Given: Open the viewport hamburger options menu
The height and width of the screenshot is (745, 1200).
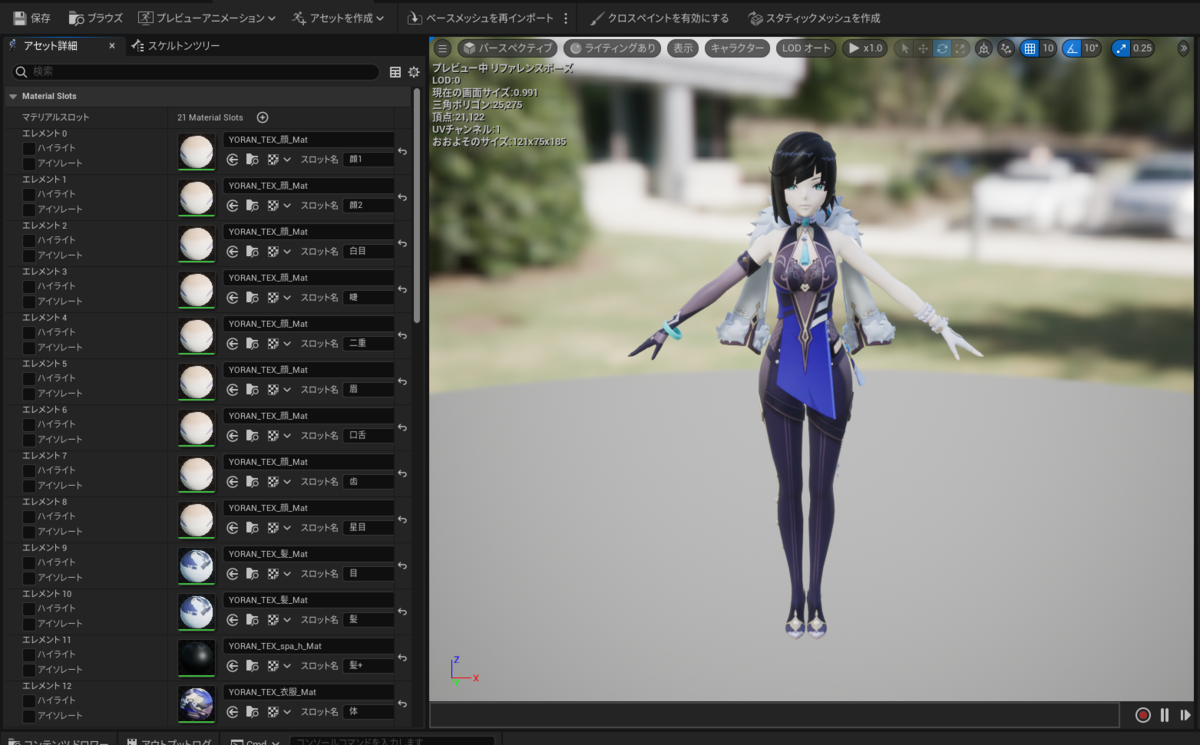Looking at the screenshot, I should tap(443, 48).
